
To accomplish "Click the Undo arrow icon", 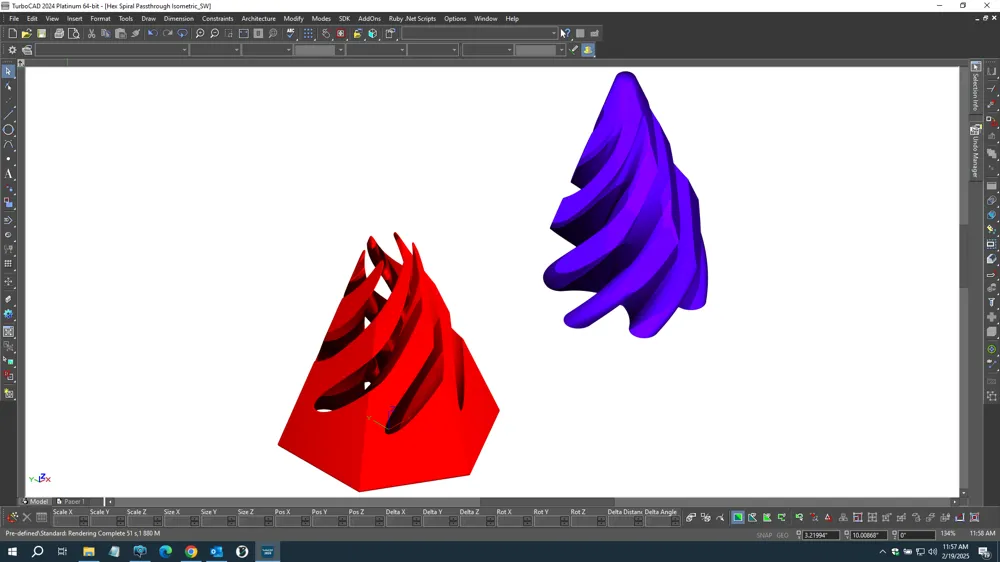I will coord(152,33).
